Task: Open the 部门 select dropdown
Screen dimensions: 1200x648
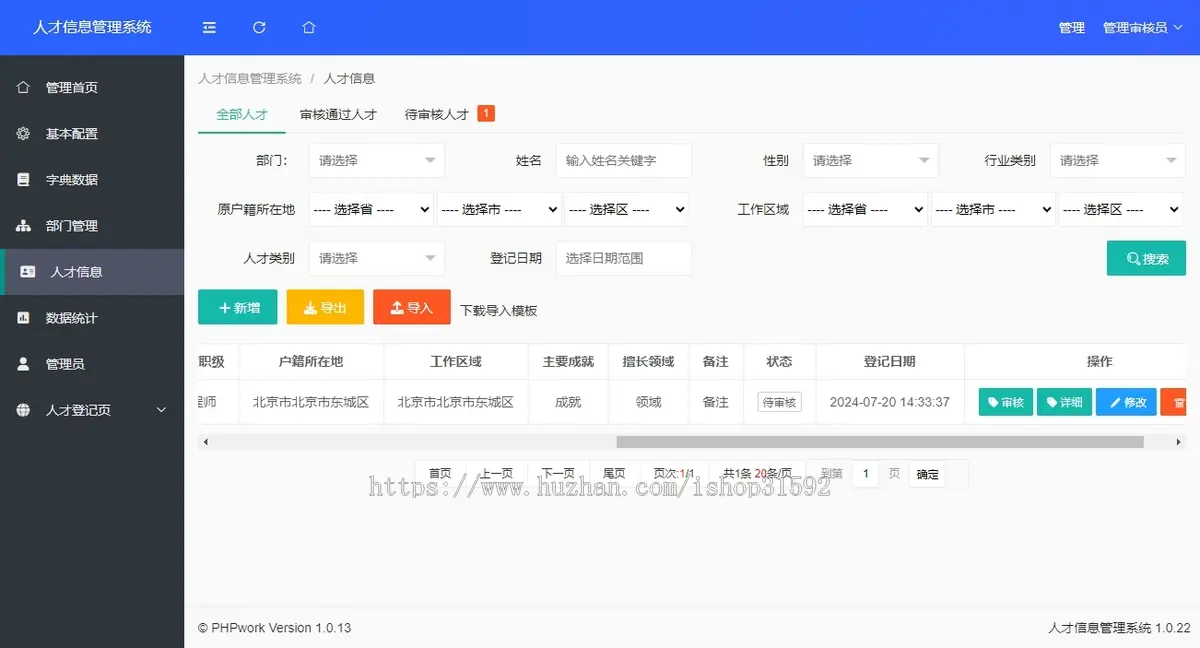Action: pos(377,160)
